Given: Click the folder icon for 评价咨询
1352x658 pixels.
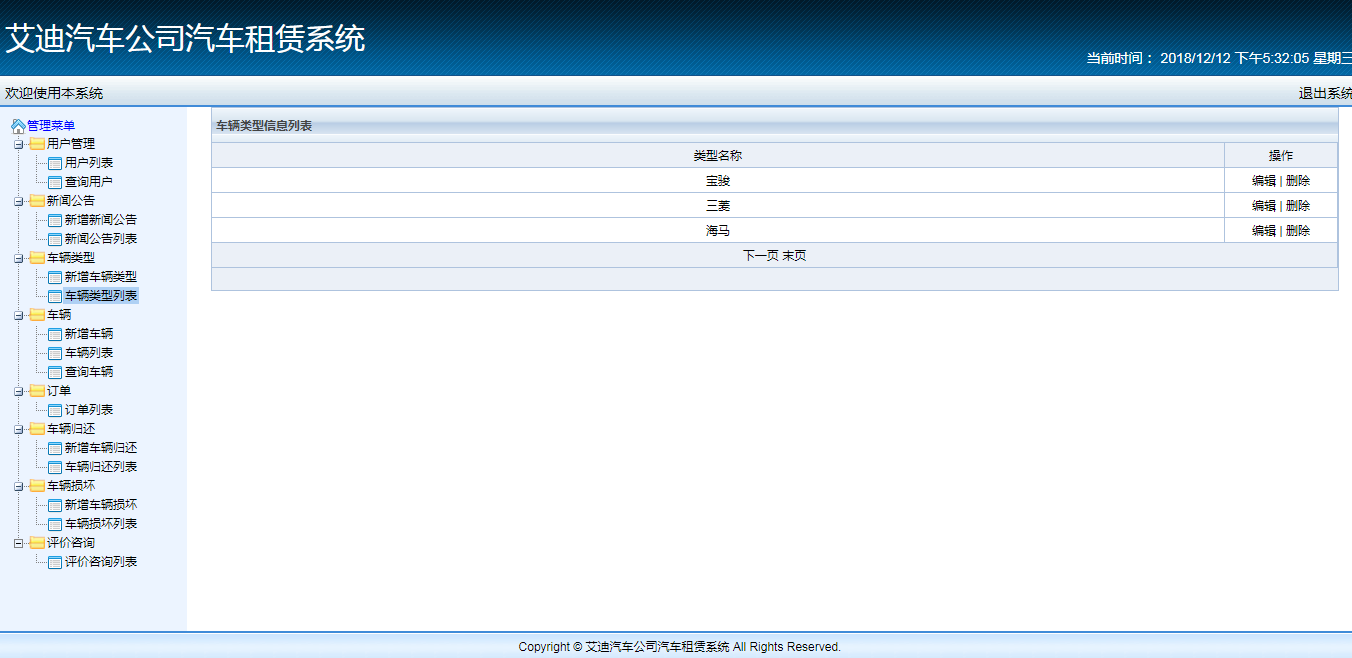Looking at the screenshot, I should 37,543.
